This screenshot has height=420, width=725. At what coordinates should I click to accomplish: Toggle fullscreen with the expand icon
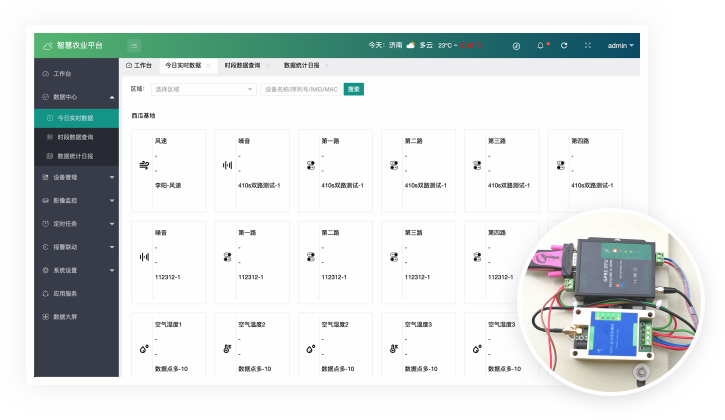tap(587, 45)
